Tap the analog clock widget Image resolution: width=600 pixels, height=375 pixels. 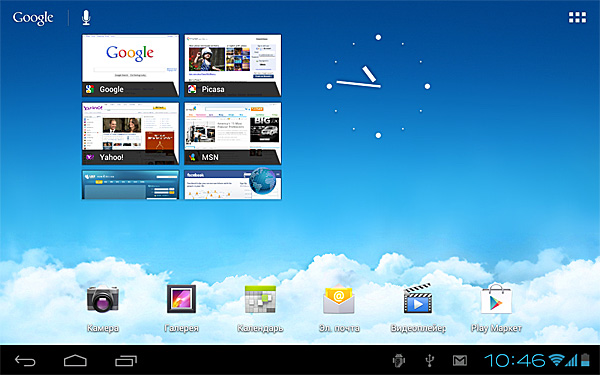click(378, 86)
